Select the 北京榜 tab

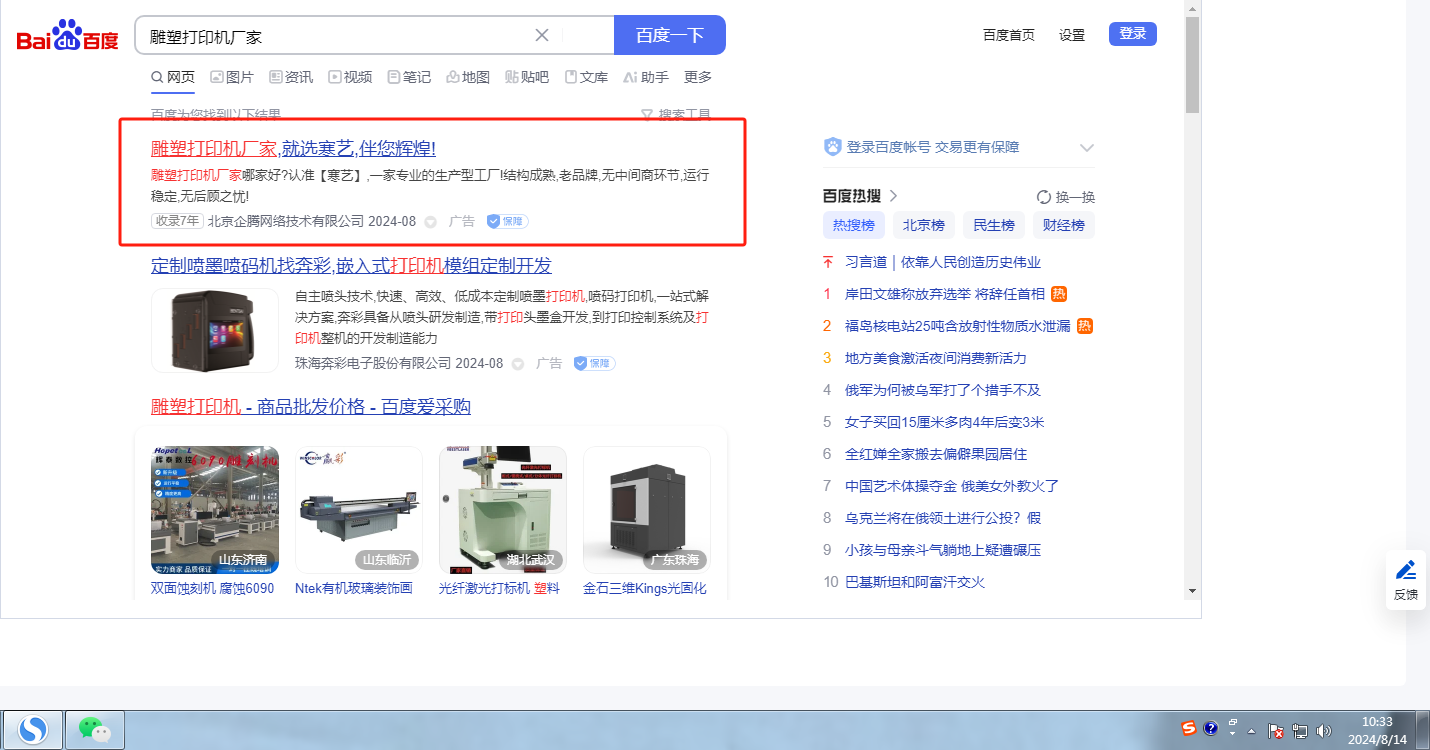tap(924, 225)
